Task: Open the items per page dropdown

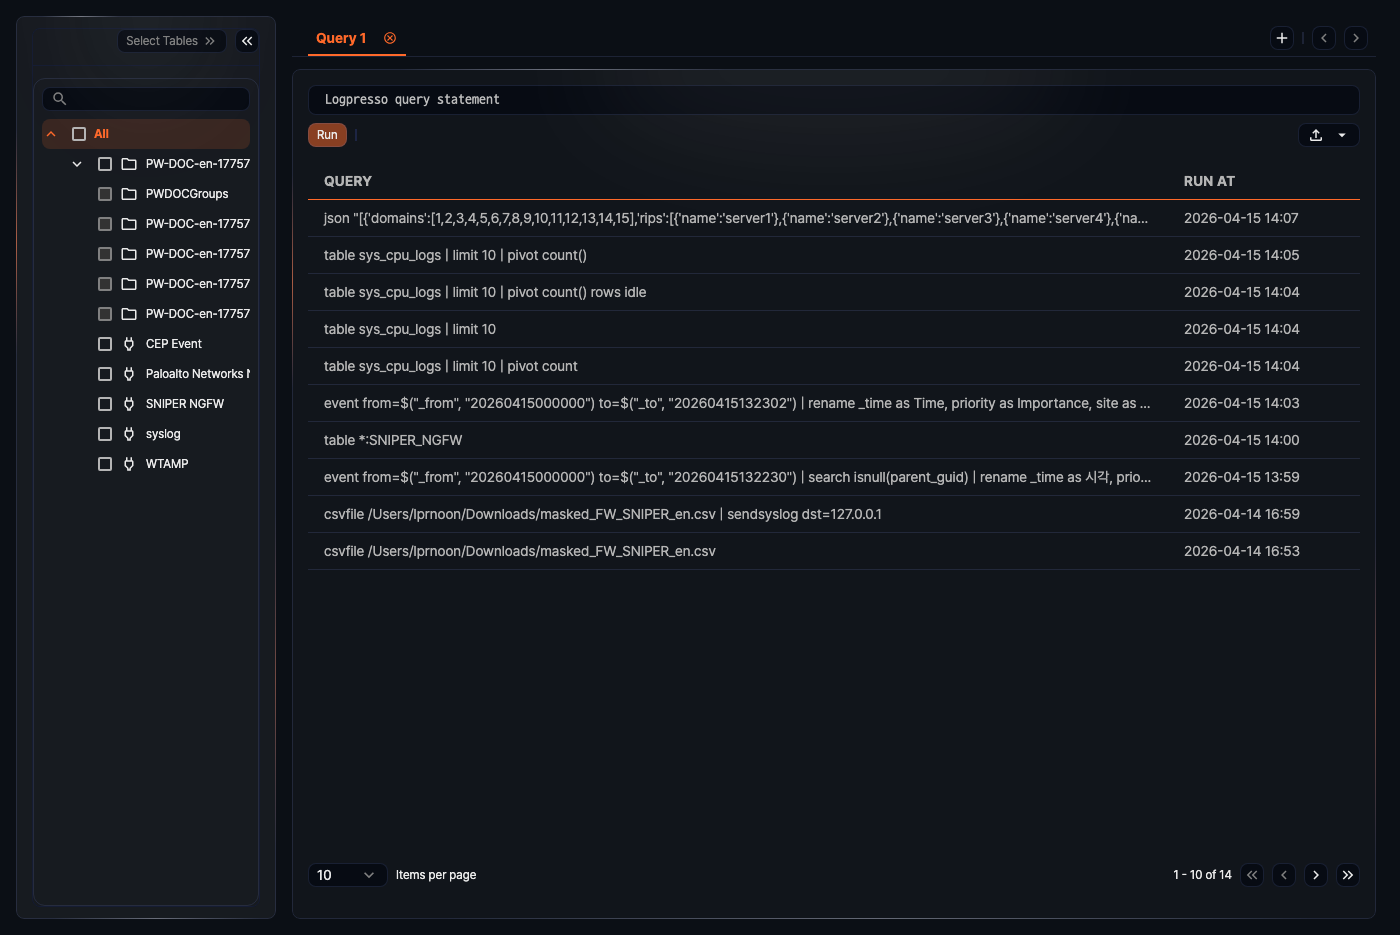Action: click(x=347, y=874)
